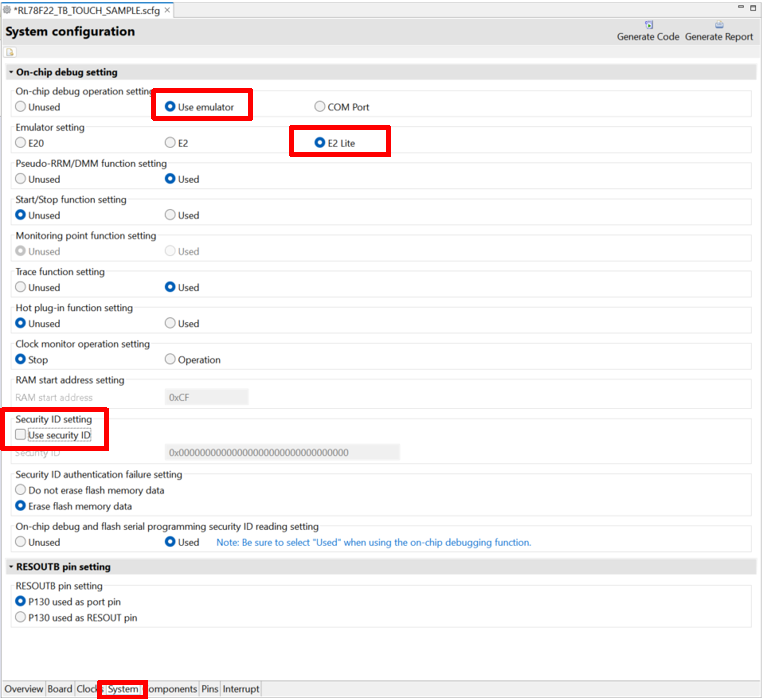Click the Security ID hex value field
762x699 pixels.
(x=282, y=452)
